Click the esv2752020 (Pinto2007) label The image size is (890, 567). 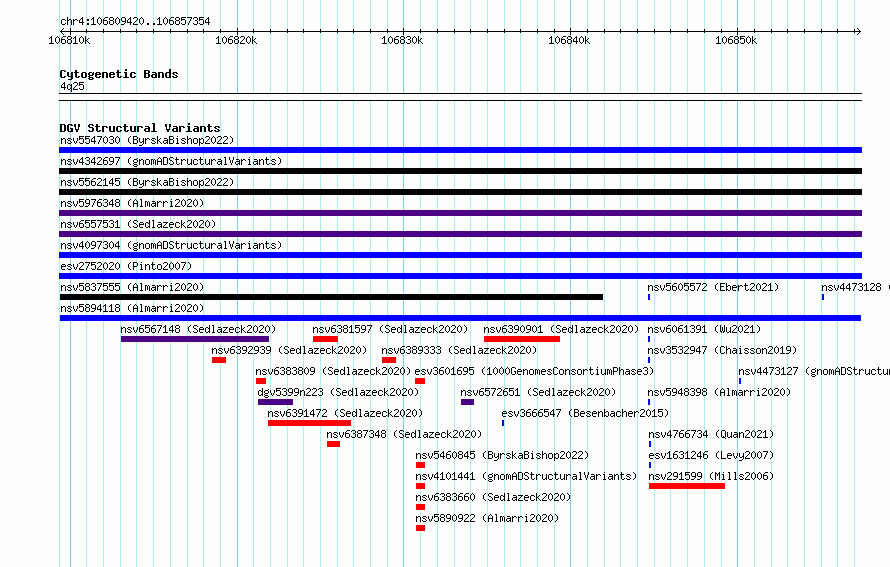point(126,266)
